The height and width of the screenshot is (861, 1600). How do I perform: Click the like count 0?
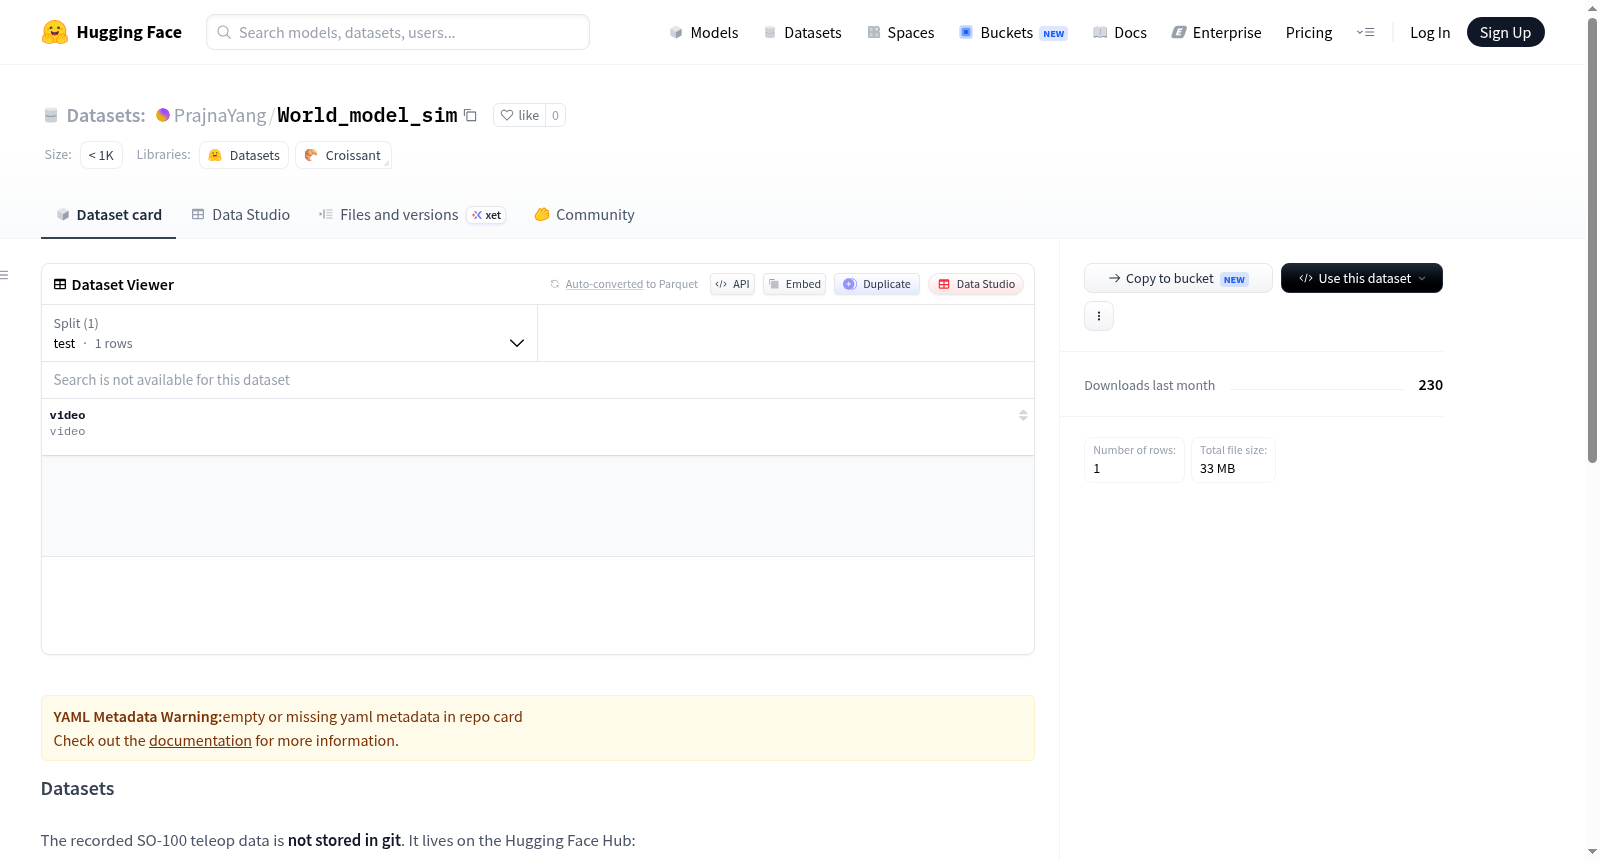pyautogui.click(x=556, y=115)
